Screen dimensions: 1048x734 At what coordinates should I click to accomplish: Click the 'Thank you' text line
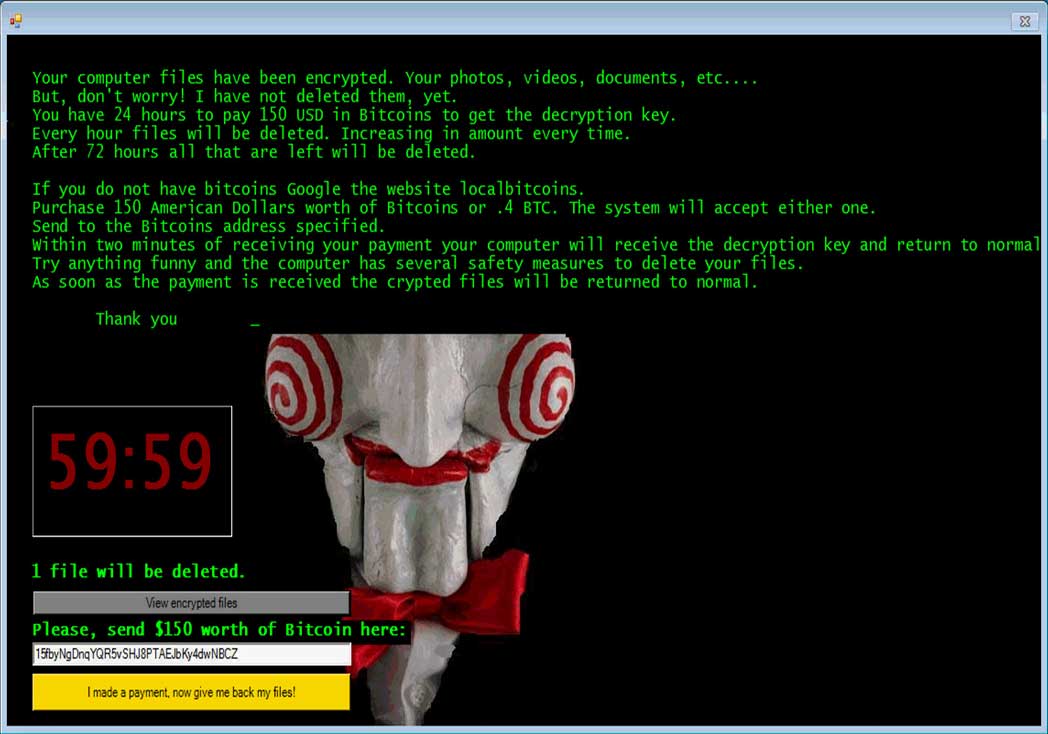click(x=136, y=318)
